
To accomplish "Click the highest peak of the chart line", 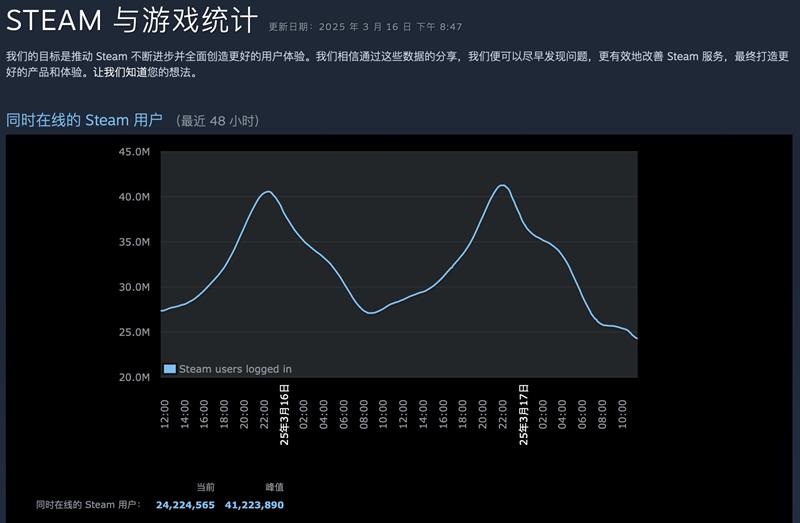I will tap(502, 185).
